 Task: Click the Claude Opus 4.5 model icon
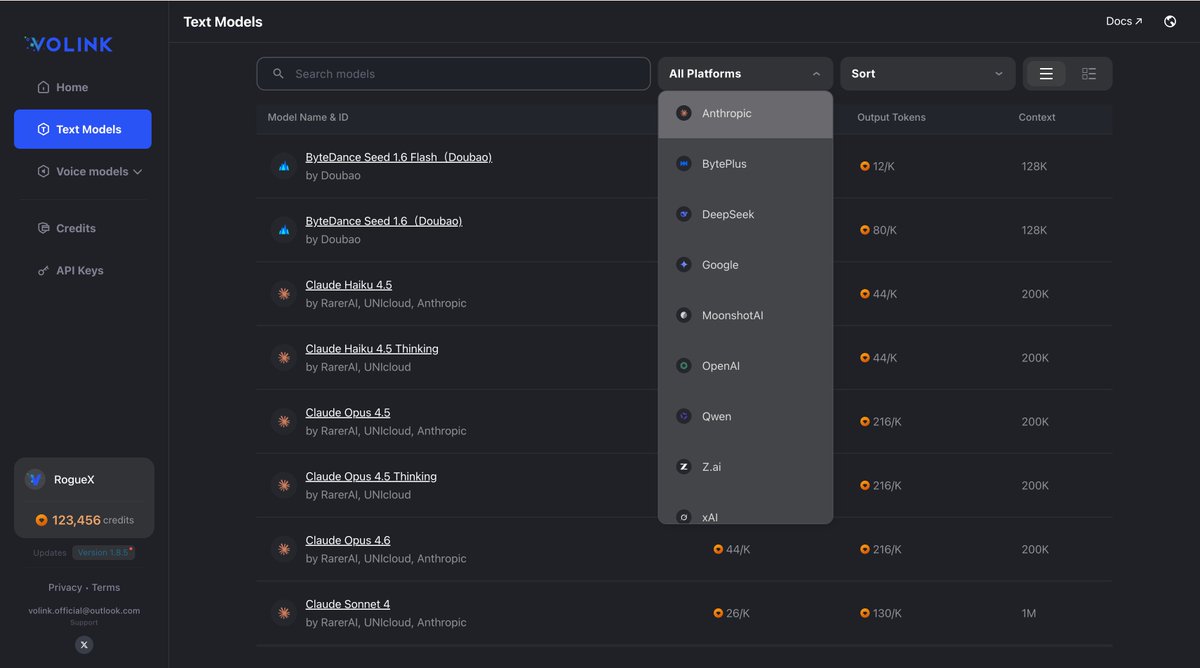(x=284, y=421)
